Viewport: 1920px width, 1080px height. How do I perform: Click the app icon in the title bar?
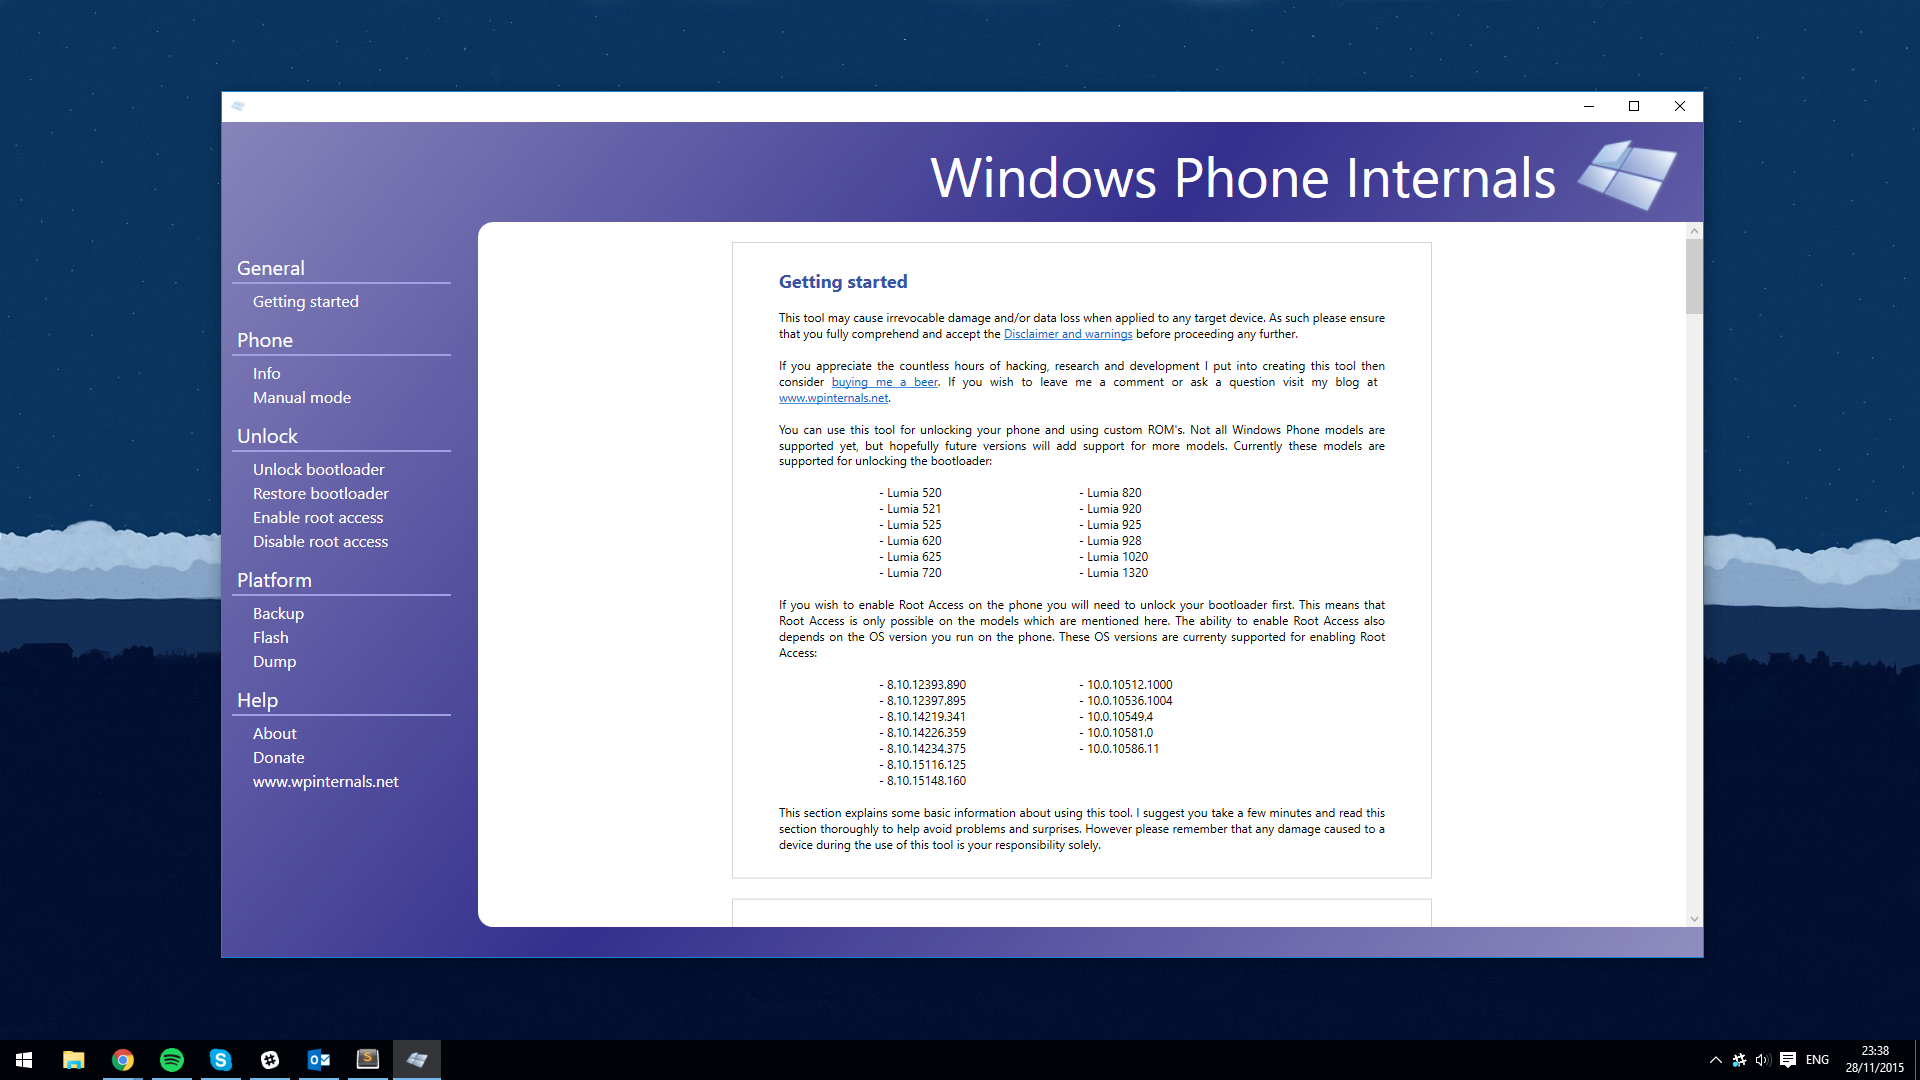point(238,106)
